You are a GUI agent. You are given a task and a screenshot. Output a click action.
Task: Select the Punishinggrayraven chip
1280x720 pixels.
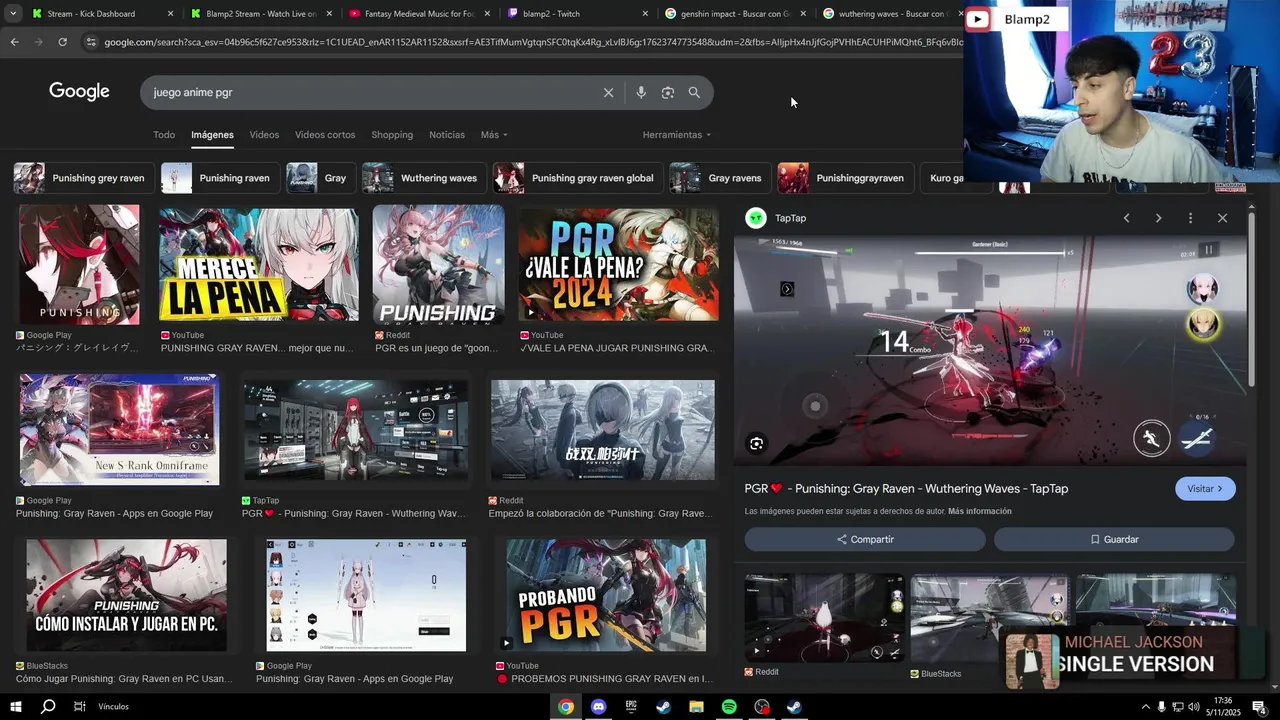tap(845, 178)
